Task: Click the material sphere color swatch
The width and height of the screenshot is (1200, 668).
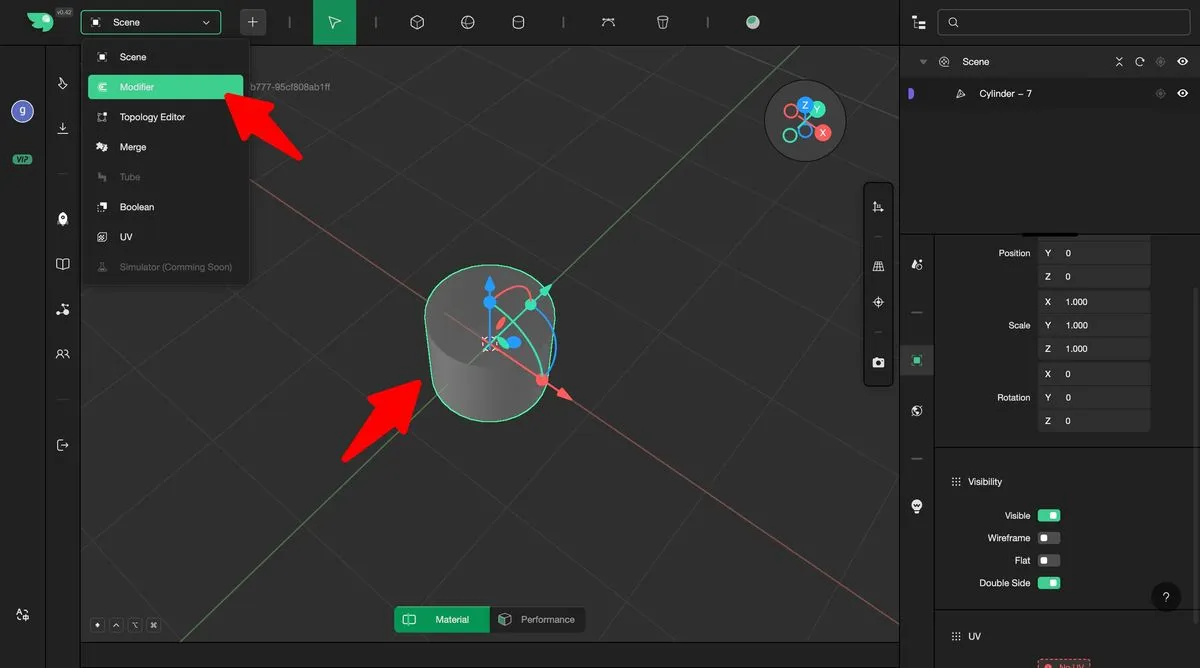Action: [753, 22]
